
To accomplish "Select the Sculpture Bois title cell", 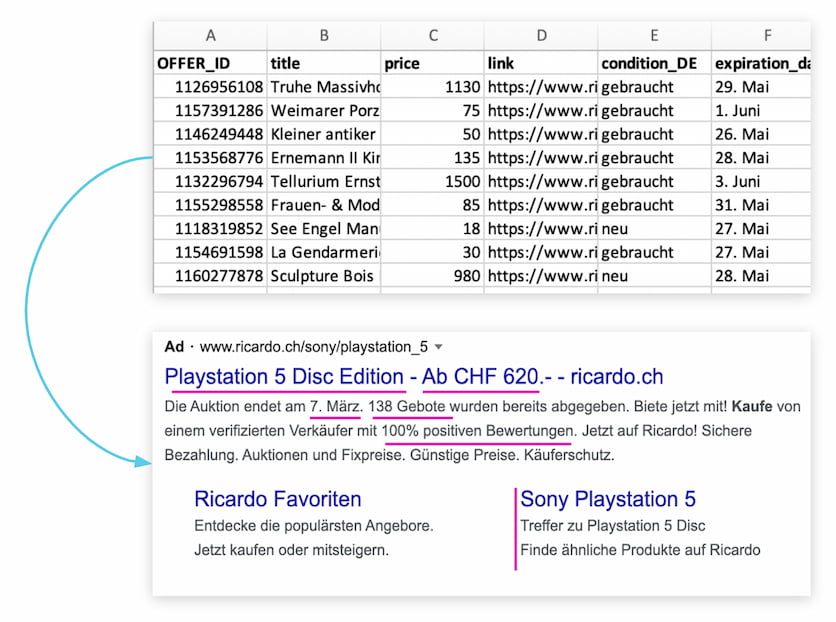I will tap(324, 276).
